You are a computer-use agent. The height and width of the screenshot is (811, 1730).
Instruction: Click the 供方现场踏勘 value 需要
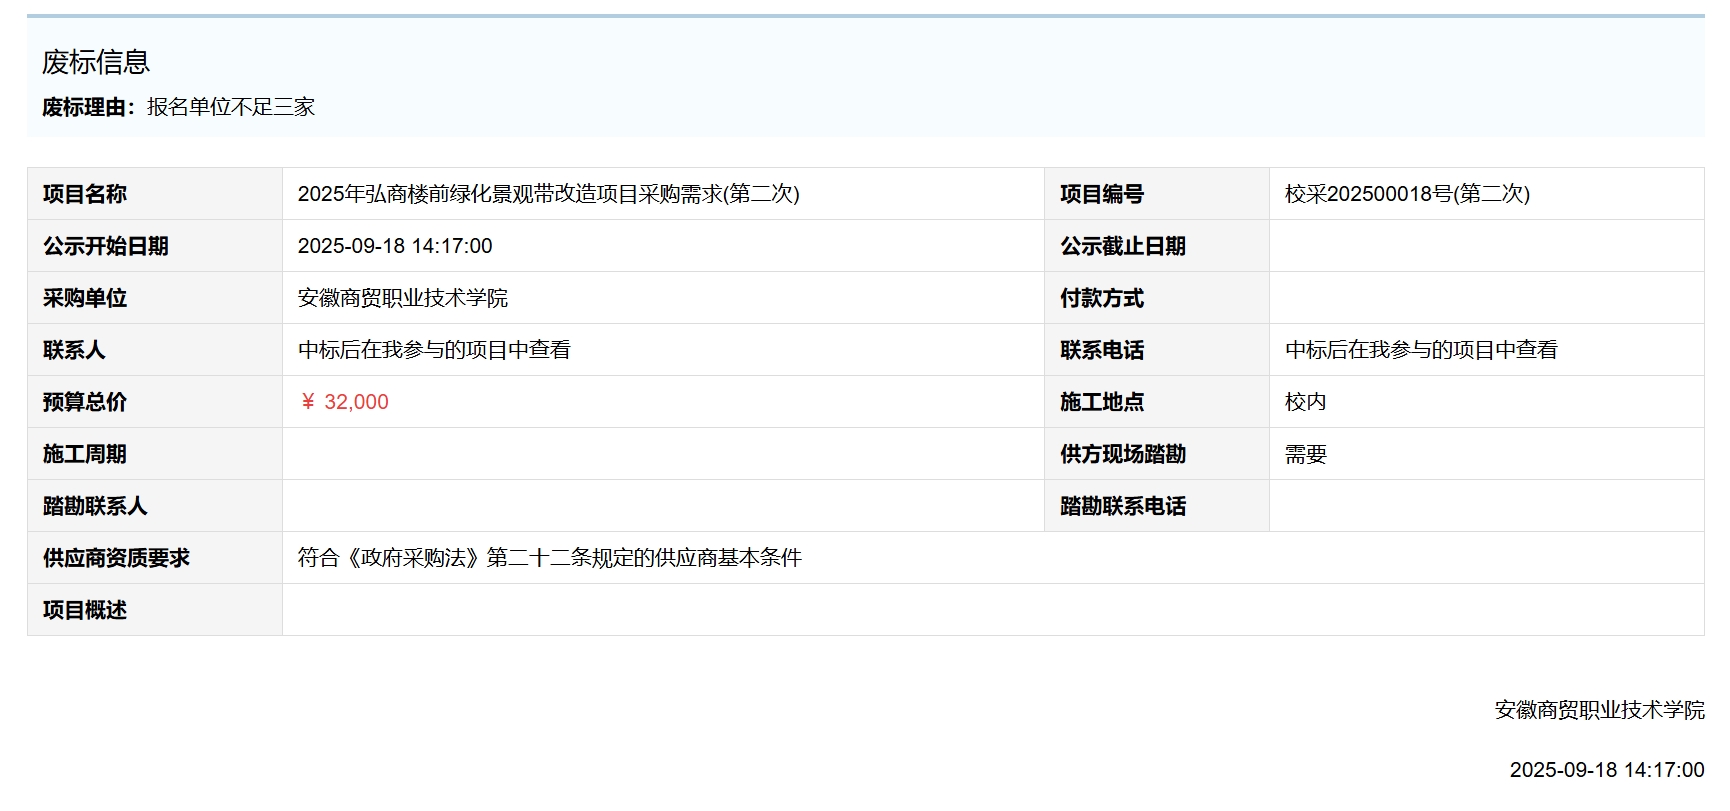point(1305,454)
